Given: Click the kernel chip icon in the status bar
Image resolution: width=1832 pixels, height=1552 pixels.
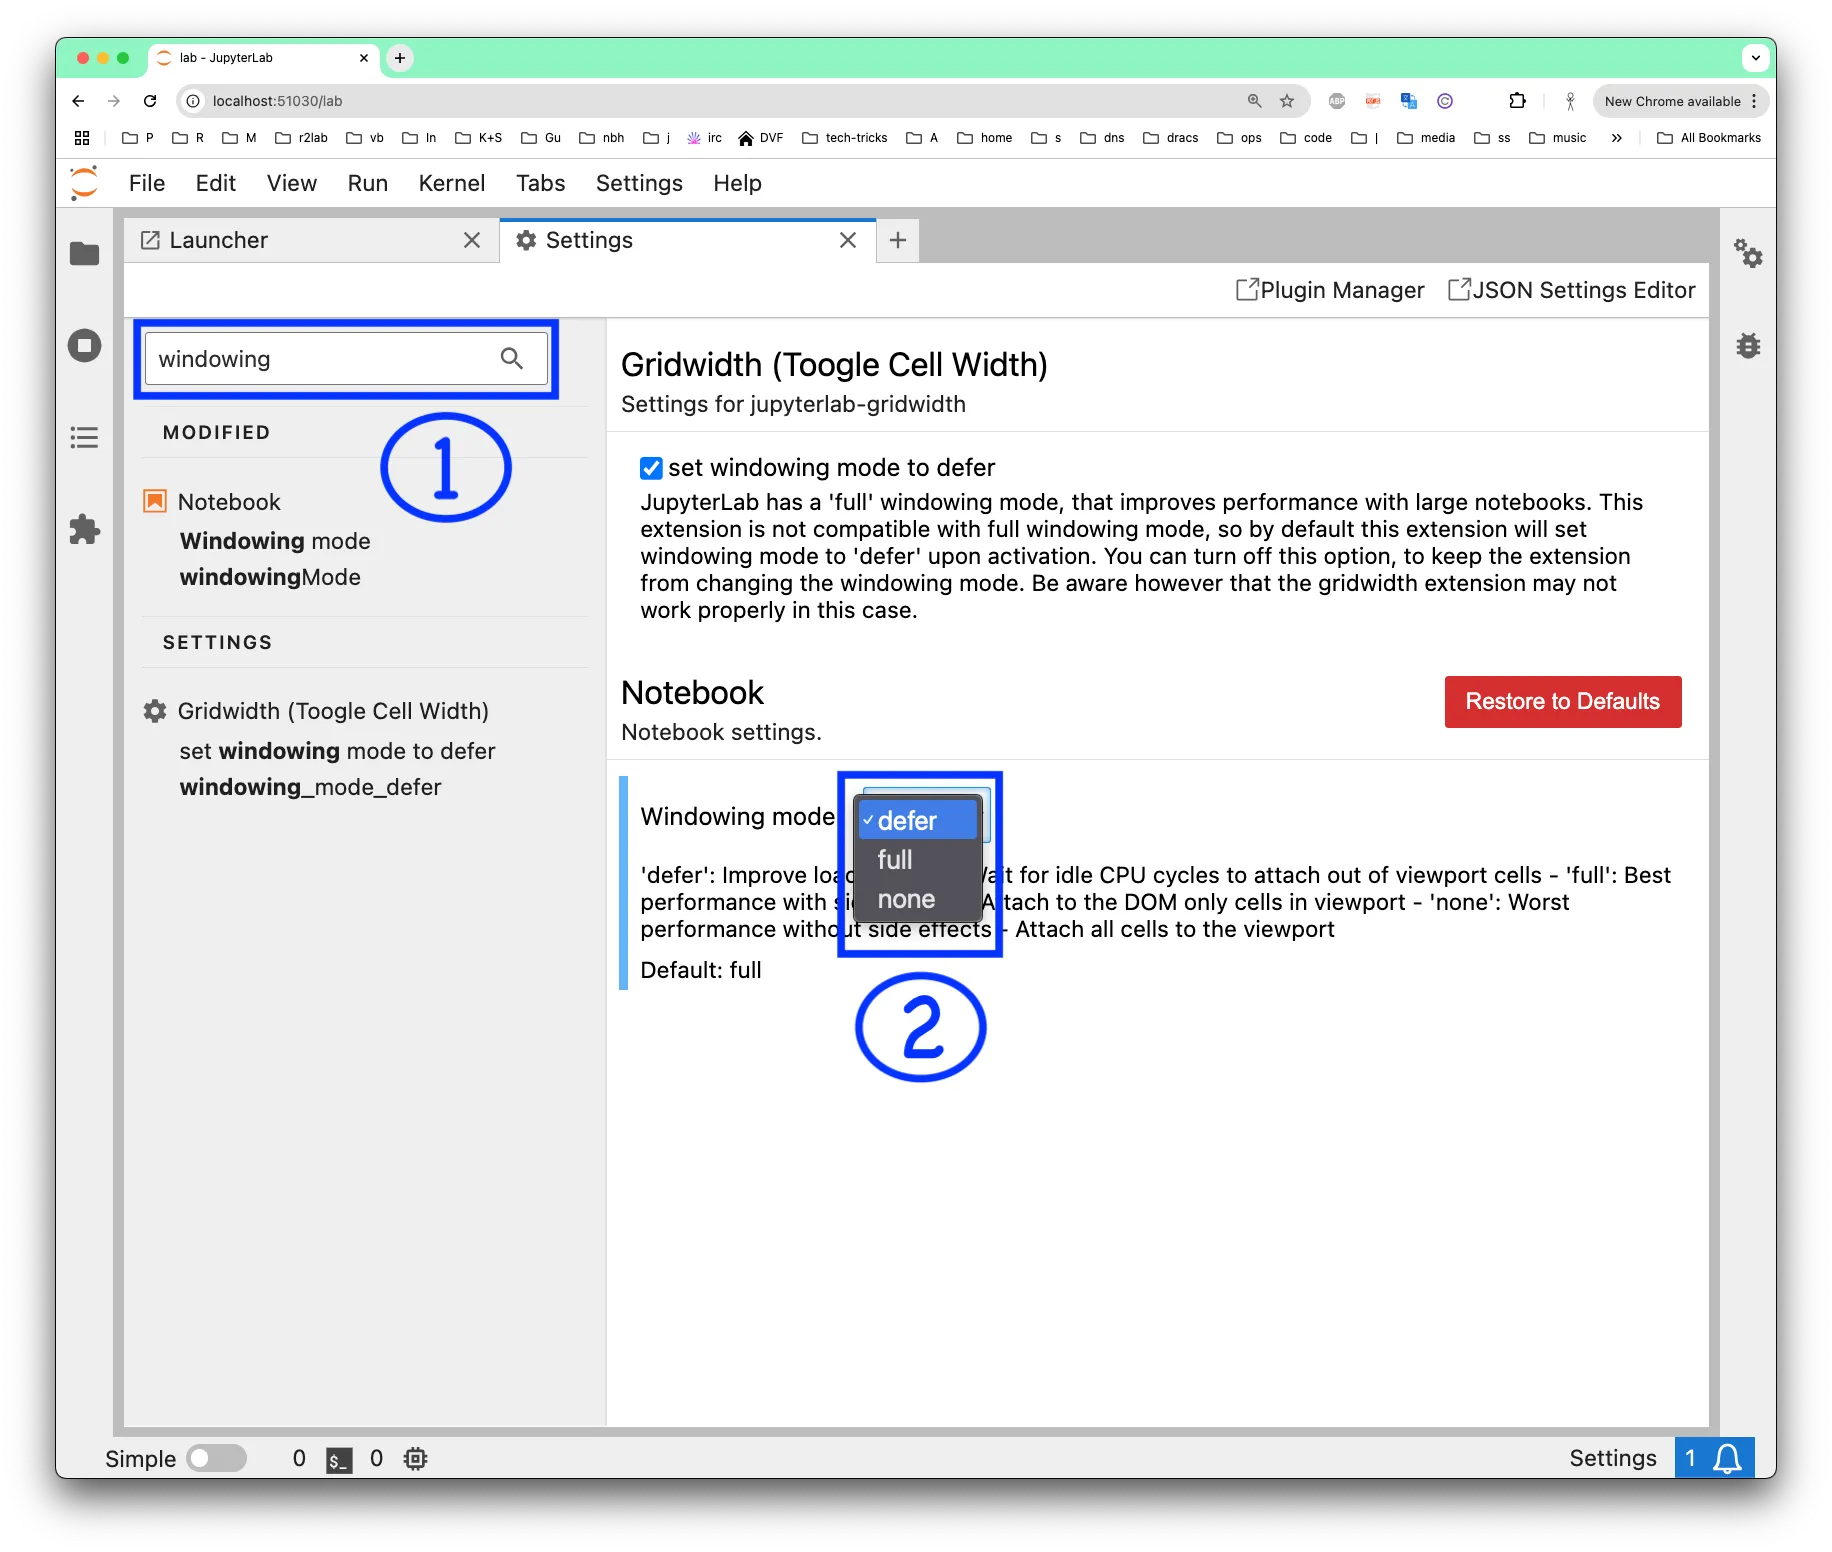Looking at the screenshot, I should (414, 1458).
